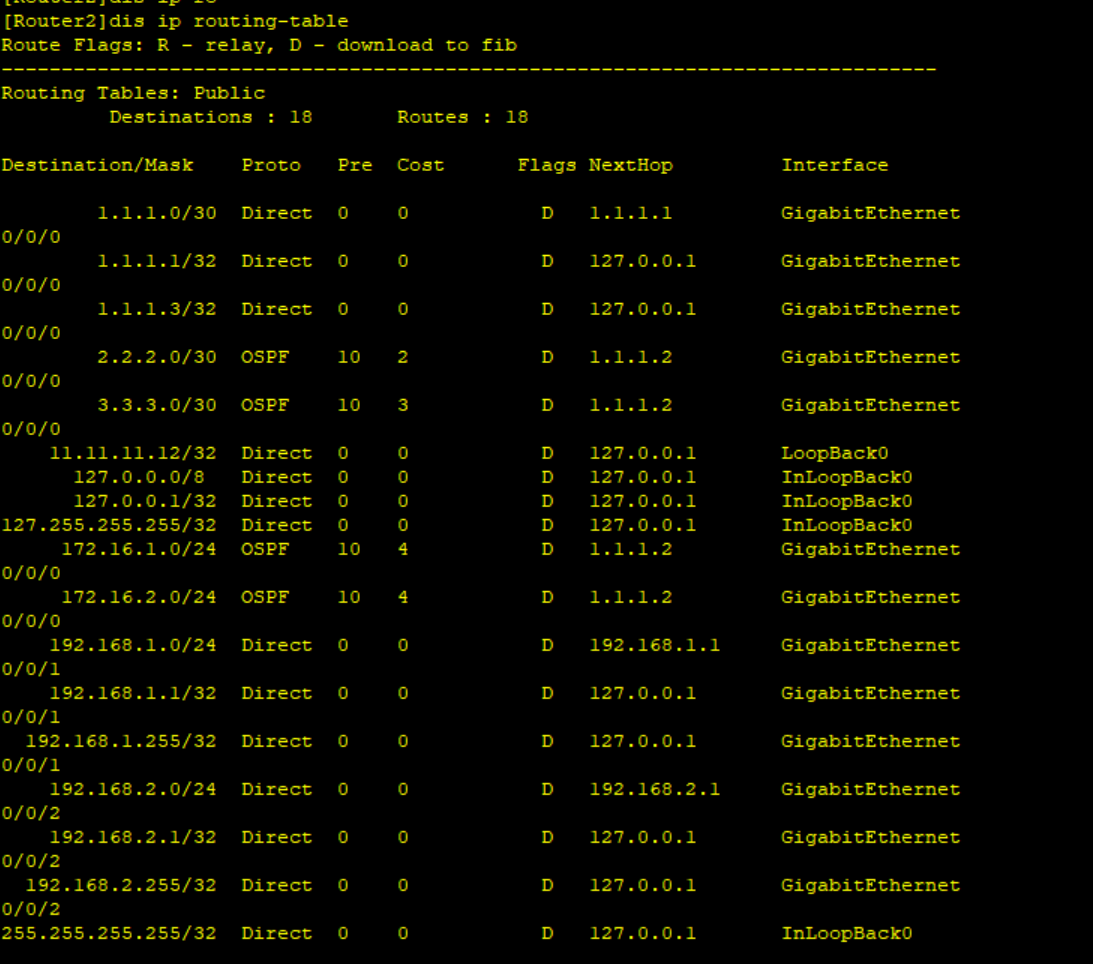Image resolution: width=1093 pixels, height=964 pixels.
Task: Click the 192.168.1.1 next hop address
Action: (x=654, y=645)
